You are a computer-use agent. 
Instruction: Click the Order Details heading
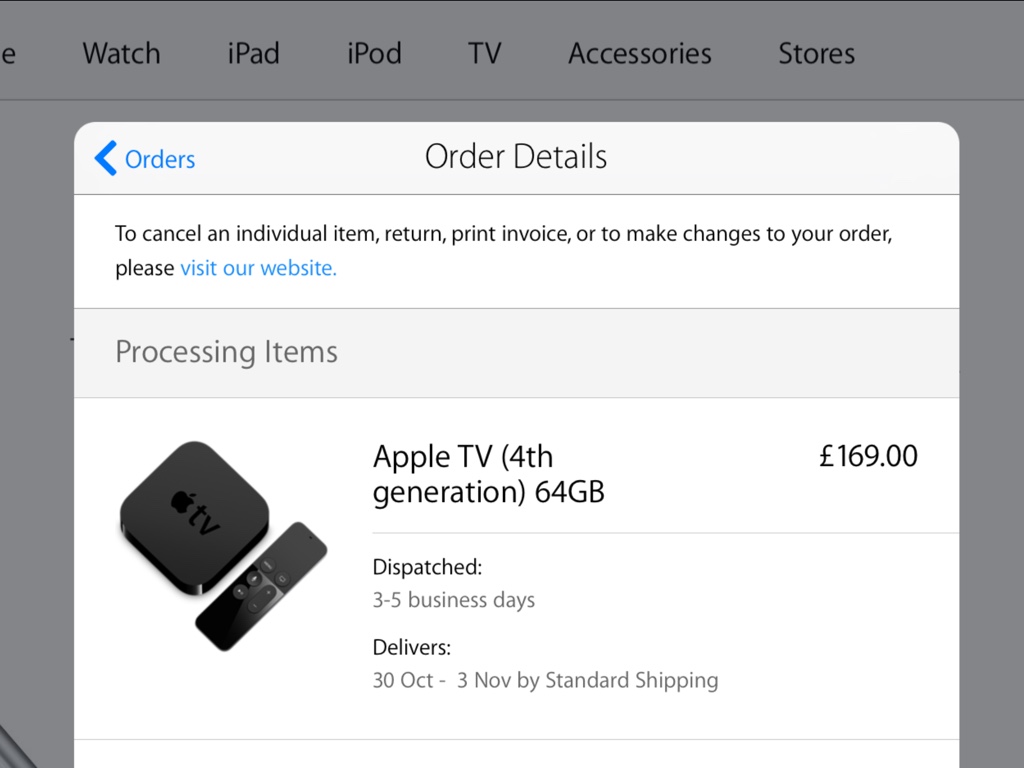tap(515, 157)
